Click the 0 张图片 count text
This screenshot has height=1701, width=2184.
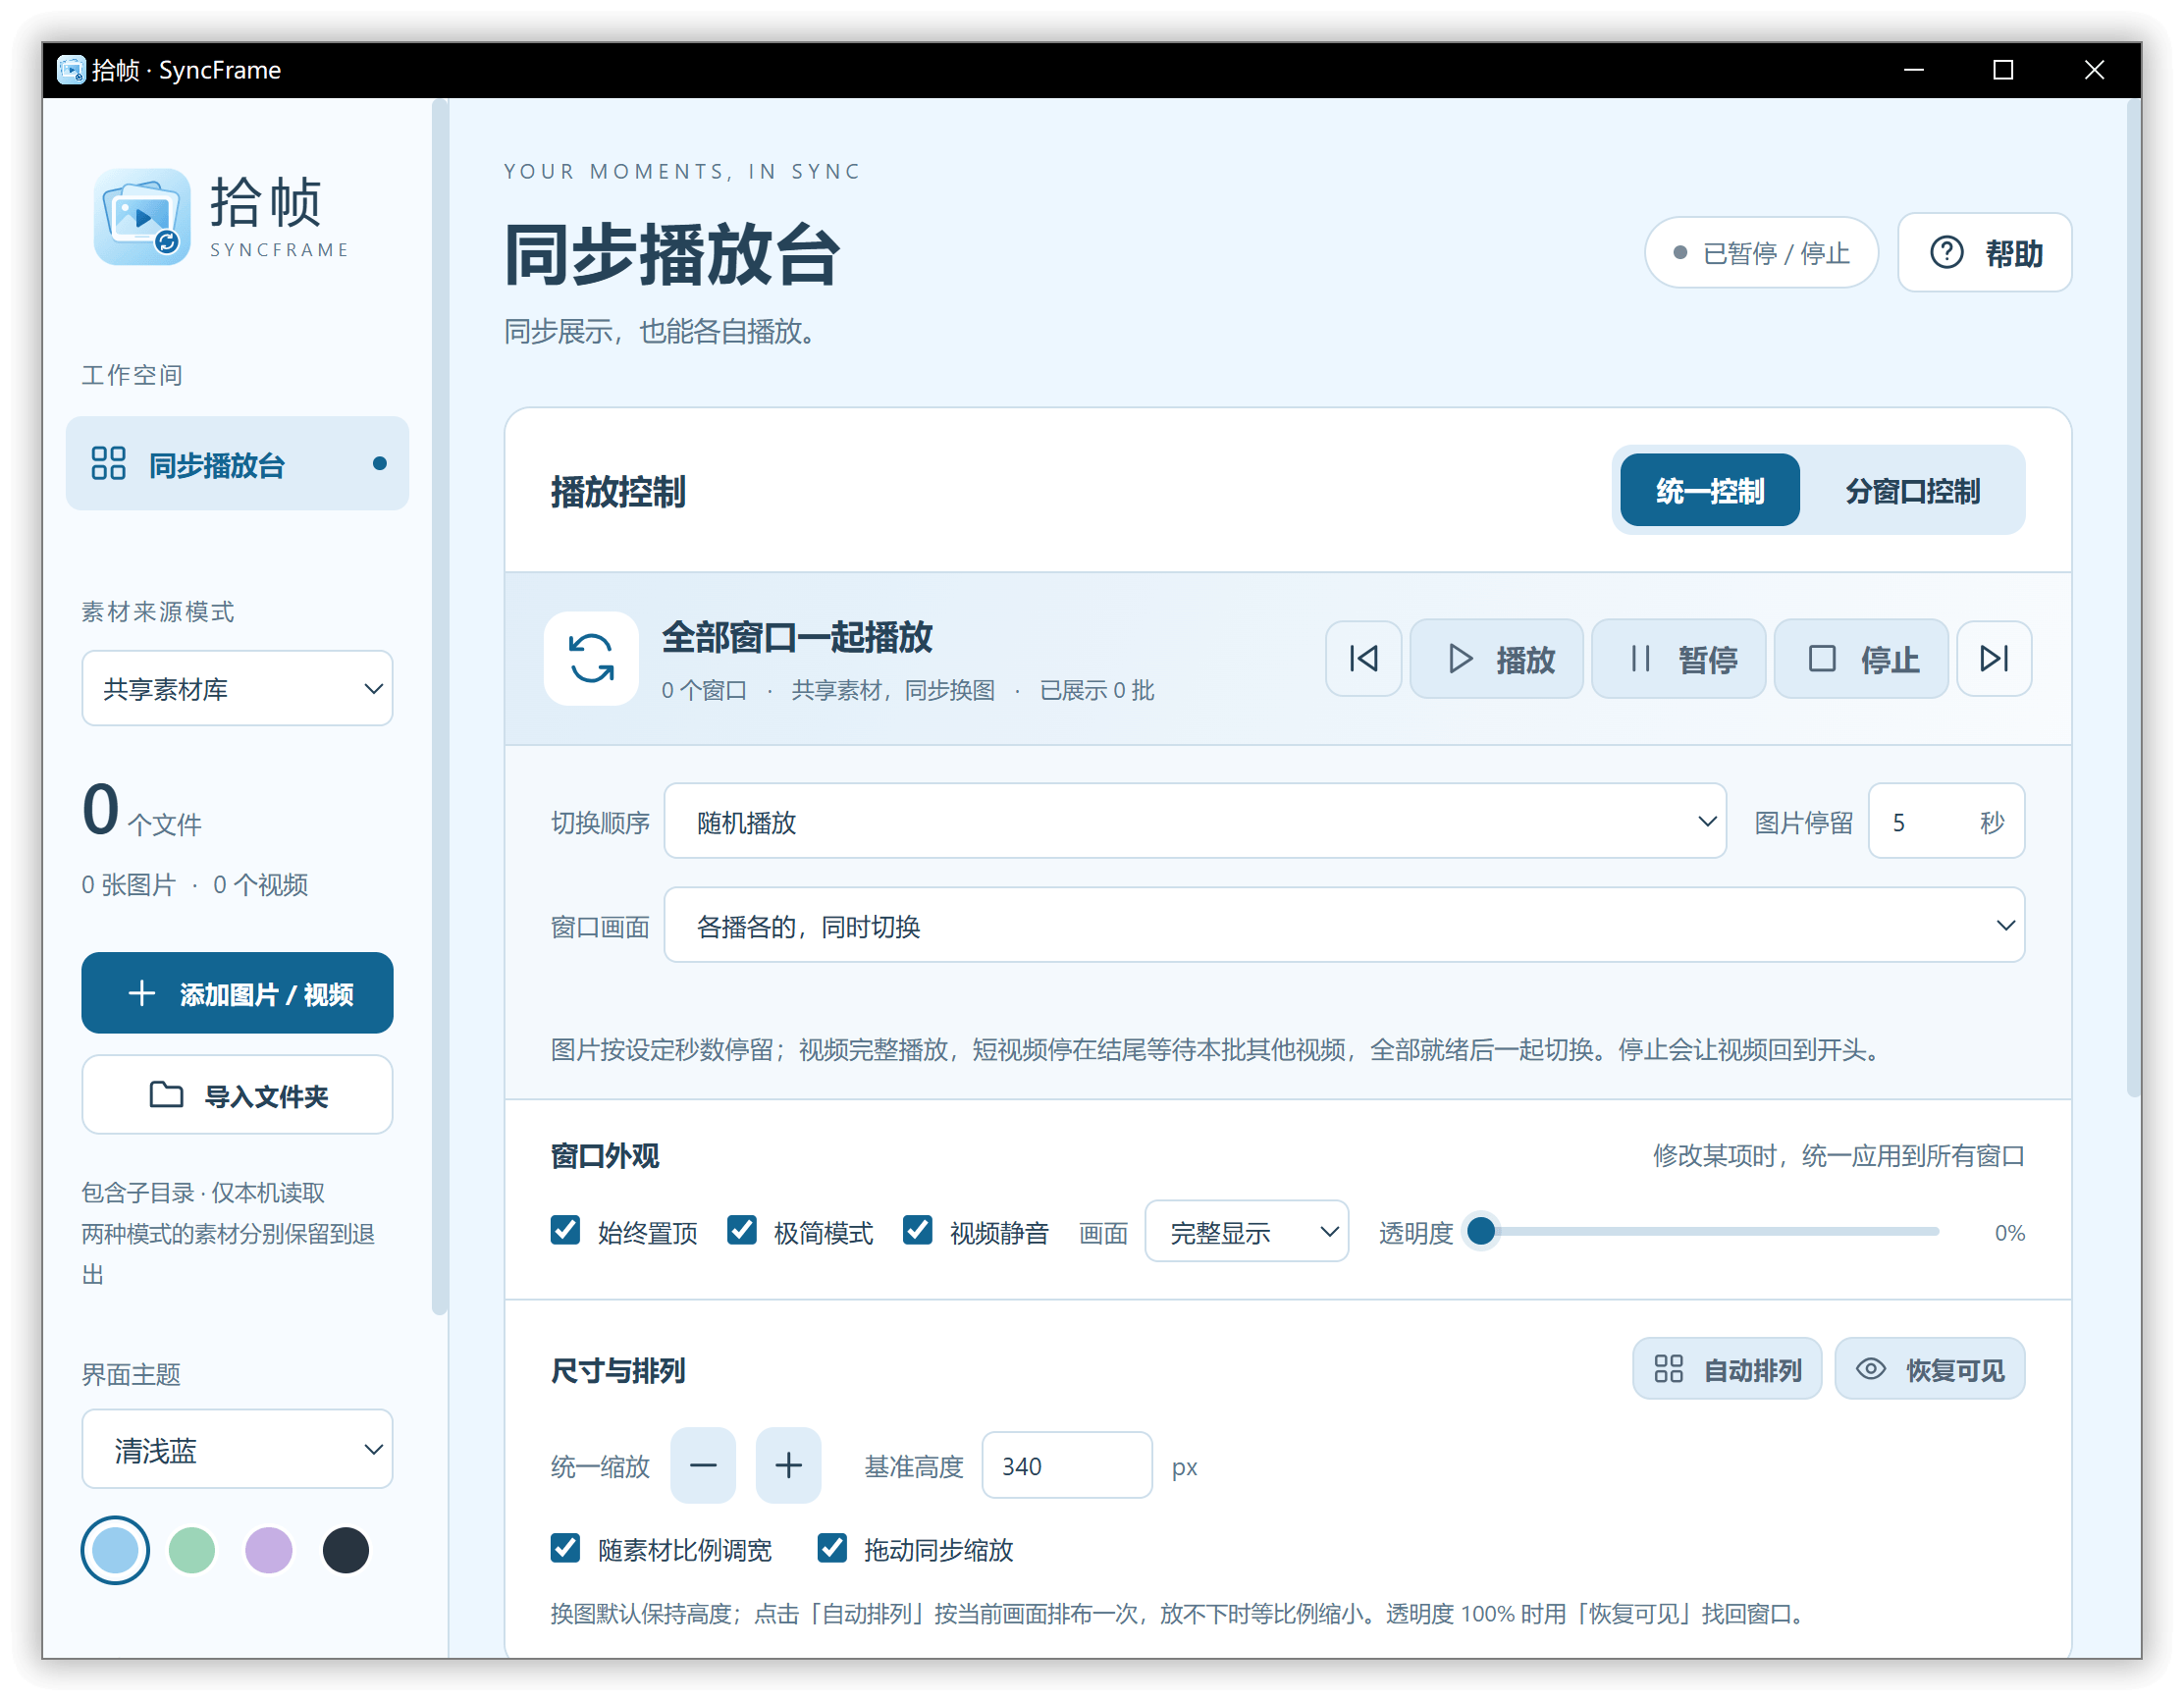click(128, 885)
